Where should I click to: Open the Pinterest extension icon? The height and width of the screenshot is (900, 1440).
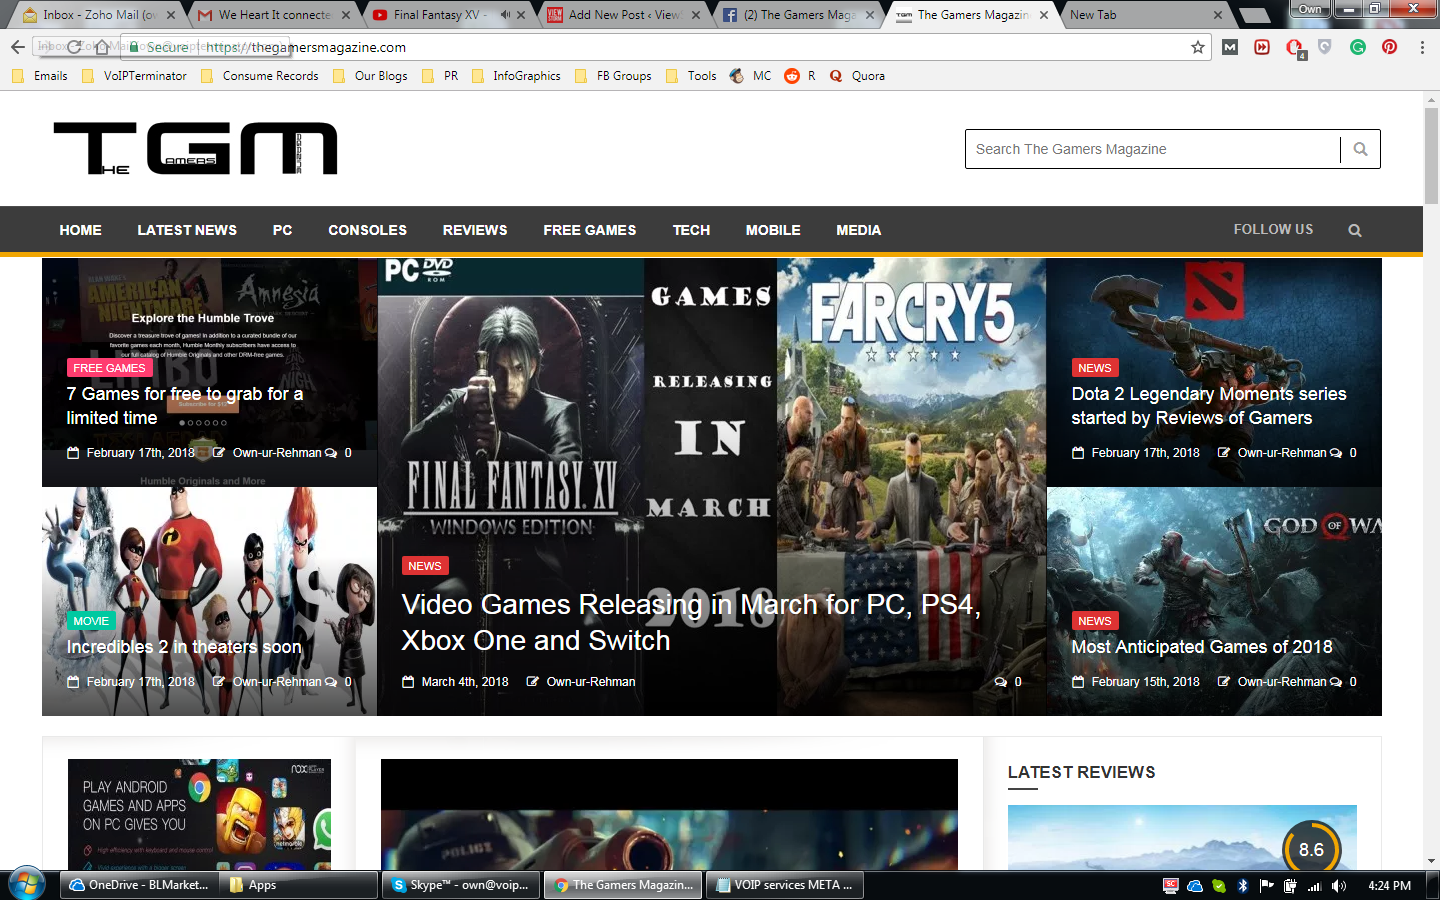pos(1389,47)
